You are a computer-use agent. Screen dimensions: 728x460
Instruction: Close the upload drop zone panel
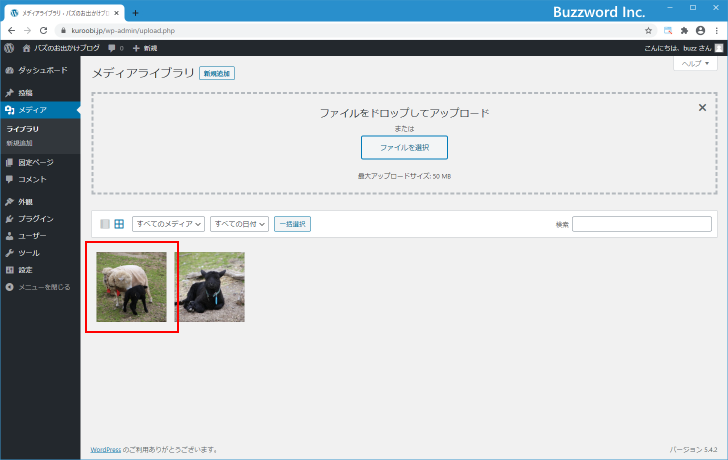702,107
